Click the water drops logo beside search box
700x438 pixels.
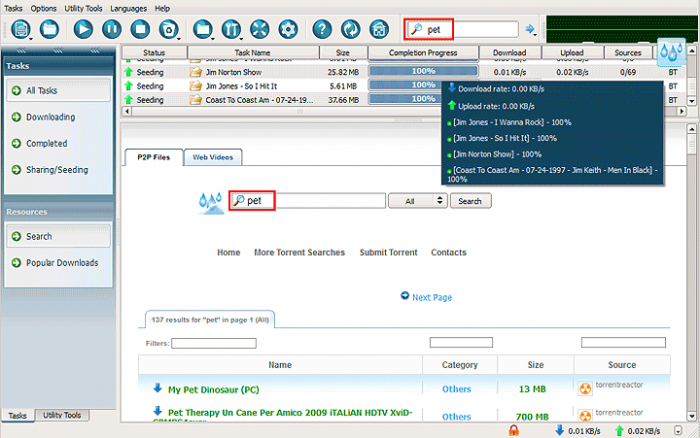[211, 203]
